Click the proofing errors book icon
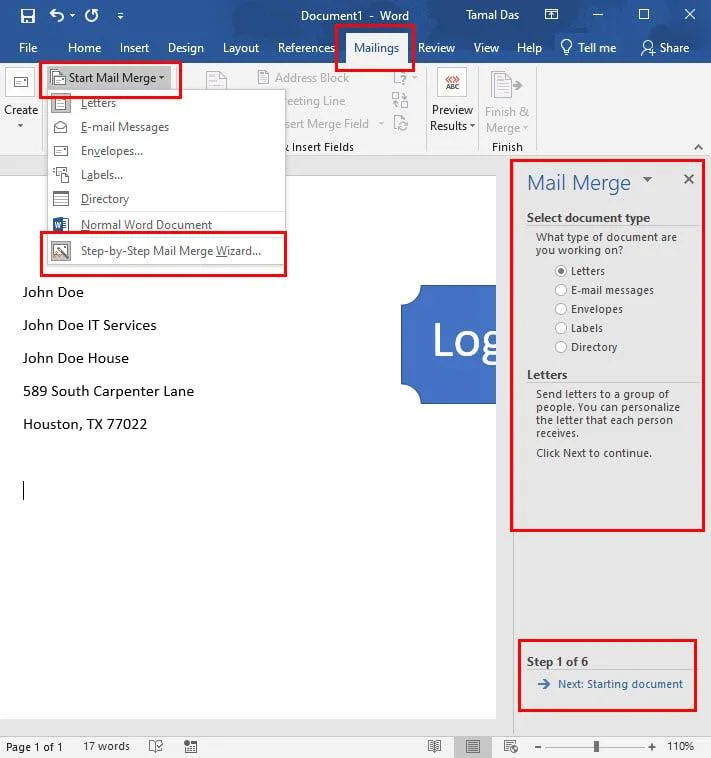 tap(156, 746)
